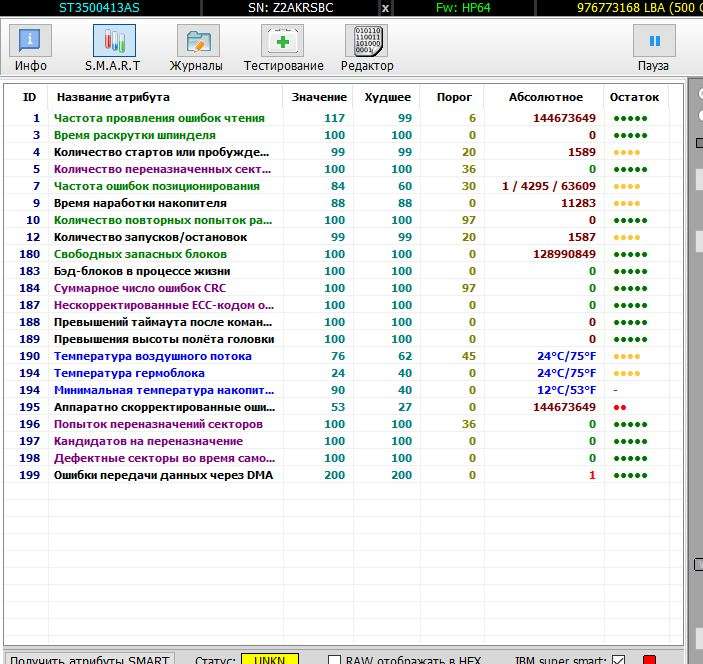Screen dimensions: 703x664
Task: Click the red indicator in the status bar
Action: (x=649, y=660)
